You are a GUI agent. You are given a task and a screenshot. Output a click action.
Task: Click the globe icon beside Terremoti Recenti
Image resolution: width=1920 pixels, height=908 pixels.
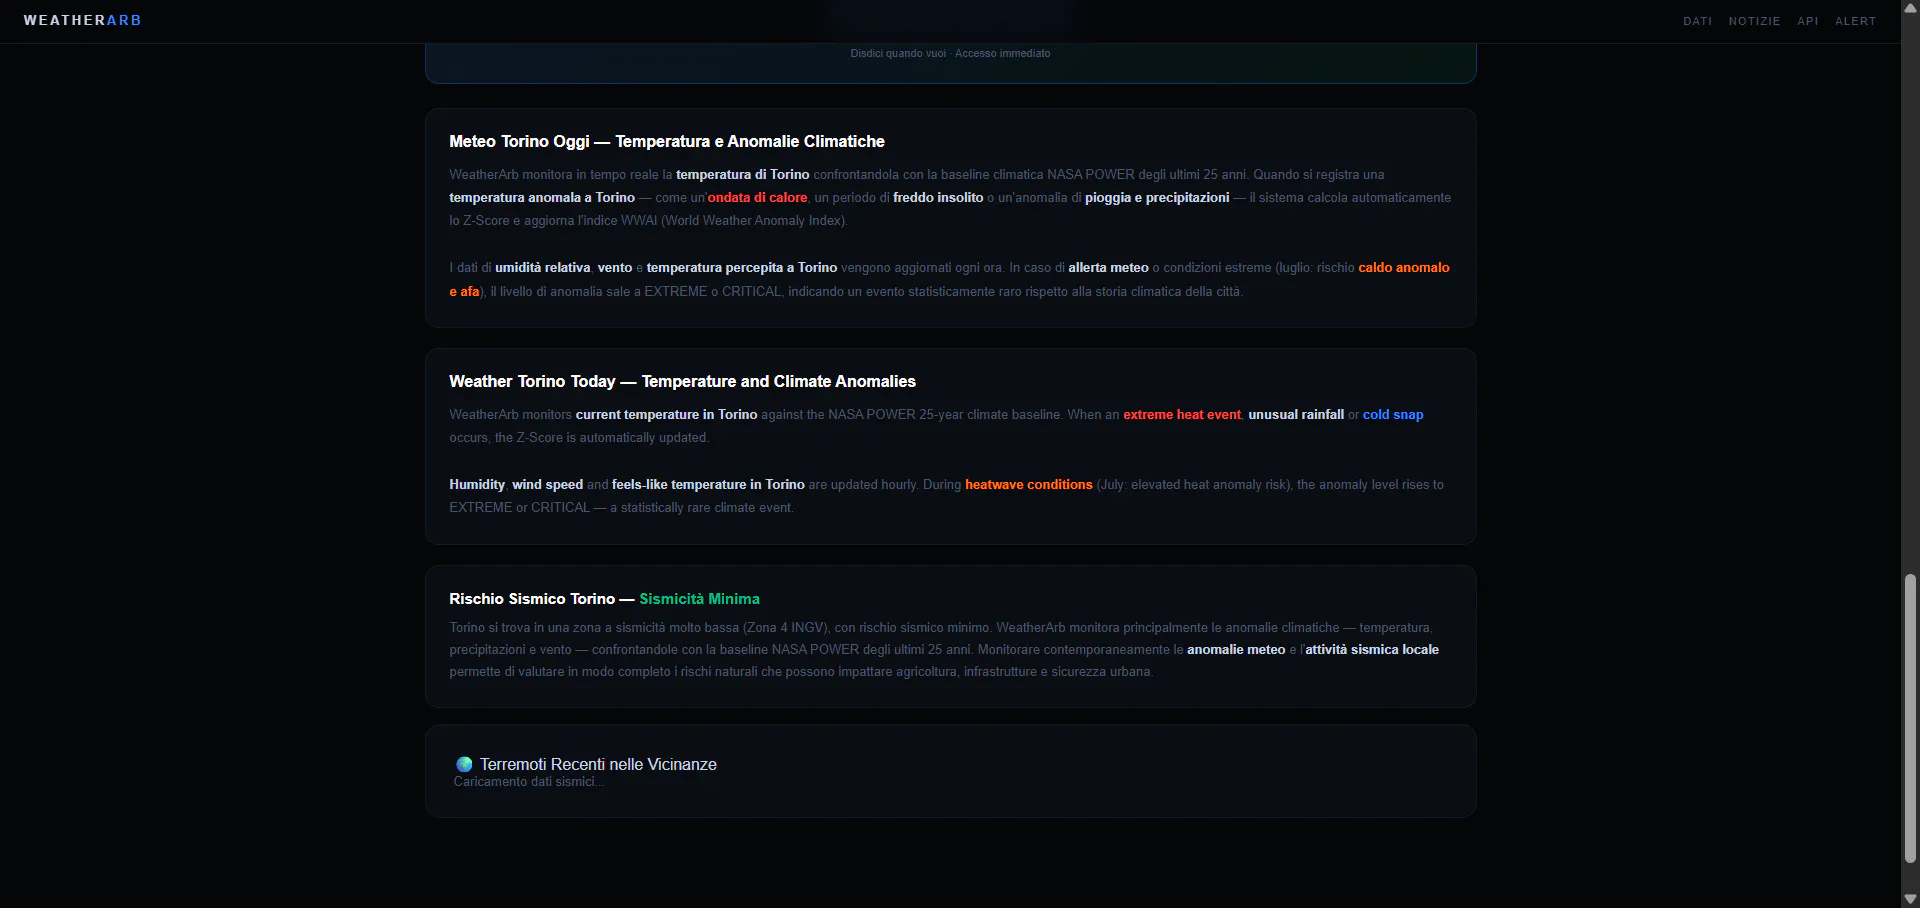(x=464, y=764)
